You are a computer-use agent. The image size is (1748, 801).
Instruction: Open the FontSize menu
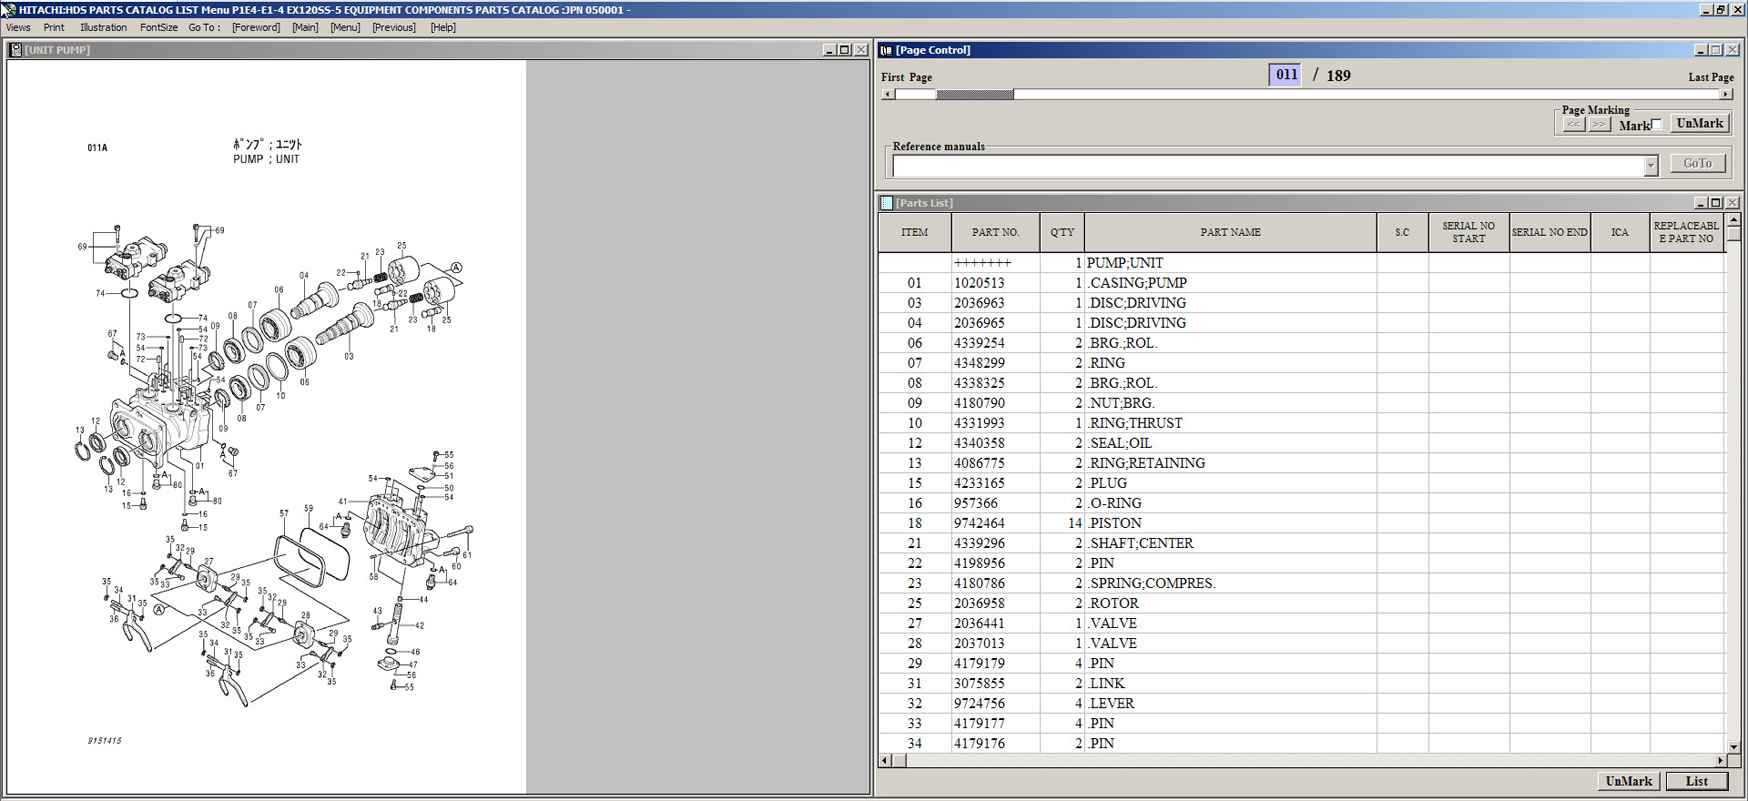158,28
